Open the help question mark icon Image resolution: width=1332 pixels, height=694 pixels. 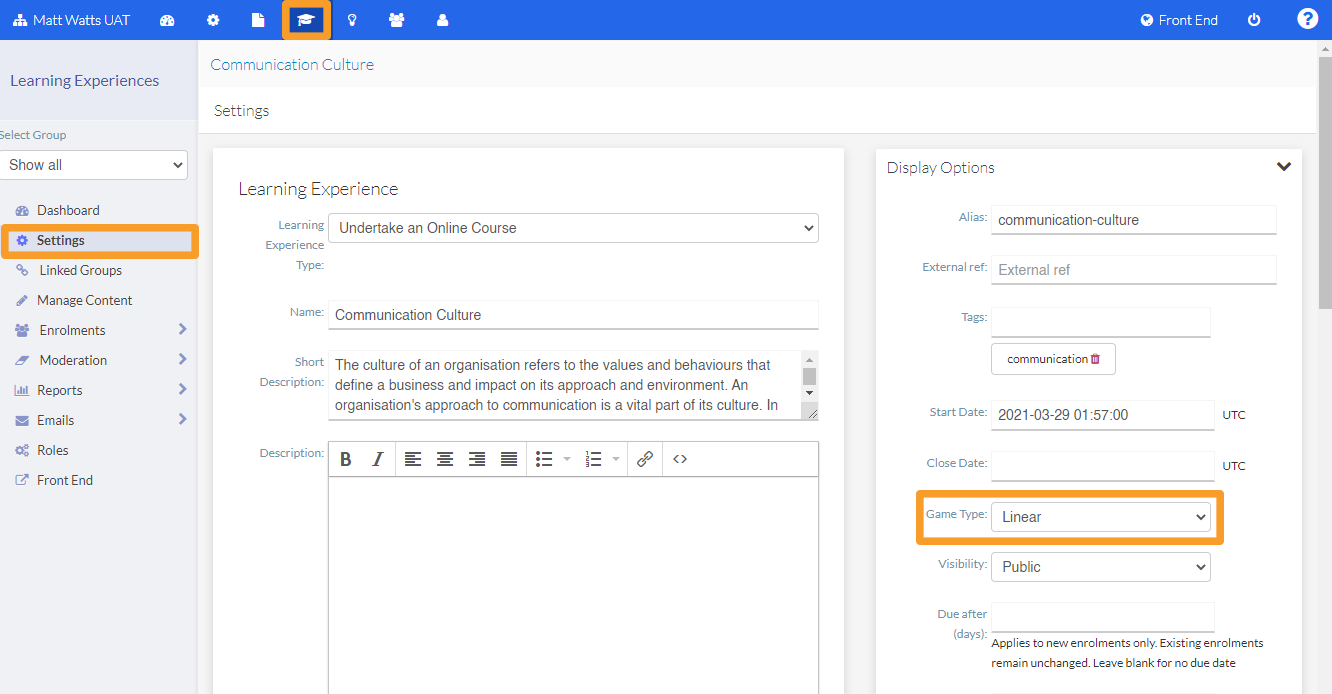click(x=1307, y=19)
